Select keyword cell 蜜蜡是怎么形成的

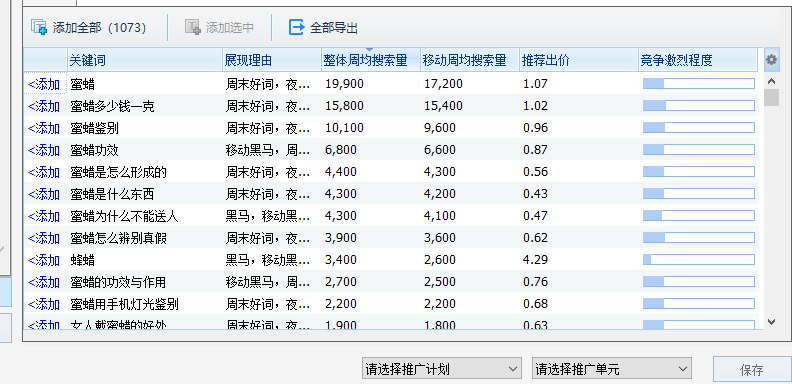pos(119,172)
